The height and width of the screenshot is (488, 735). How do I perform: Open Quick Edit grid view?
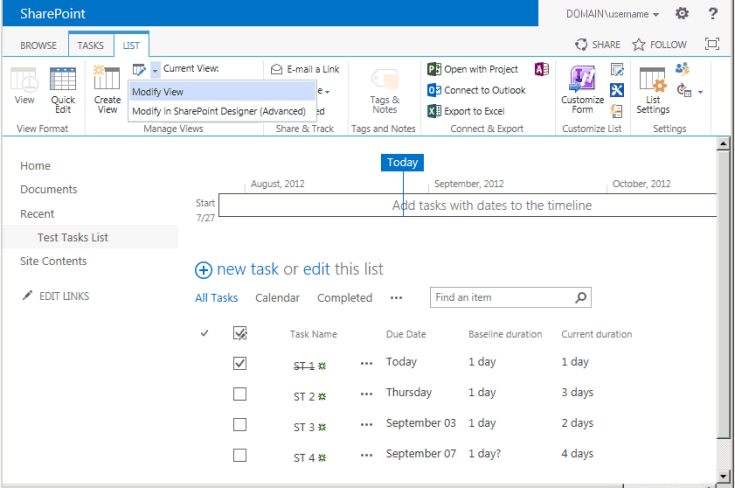point(63,90)
